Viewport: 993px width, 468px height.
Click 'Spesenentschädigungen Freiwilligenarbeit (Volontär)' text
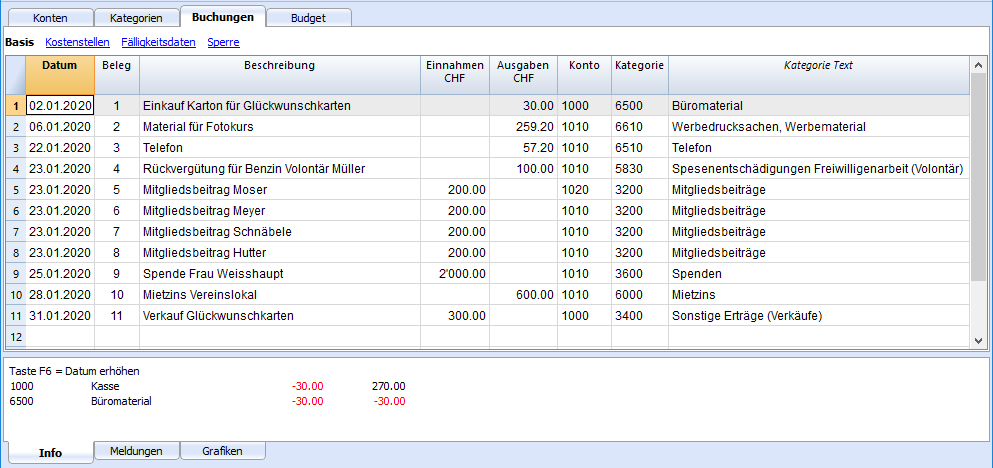pyautogui.click(x=818, y=168)
